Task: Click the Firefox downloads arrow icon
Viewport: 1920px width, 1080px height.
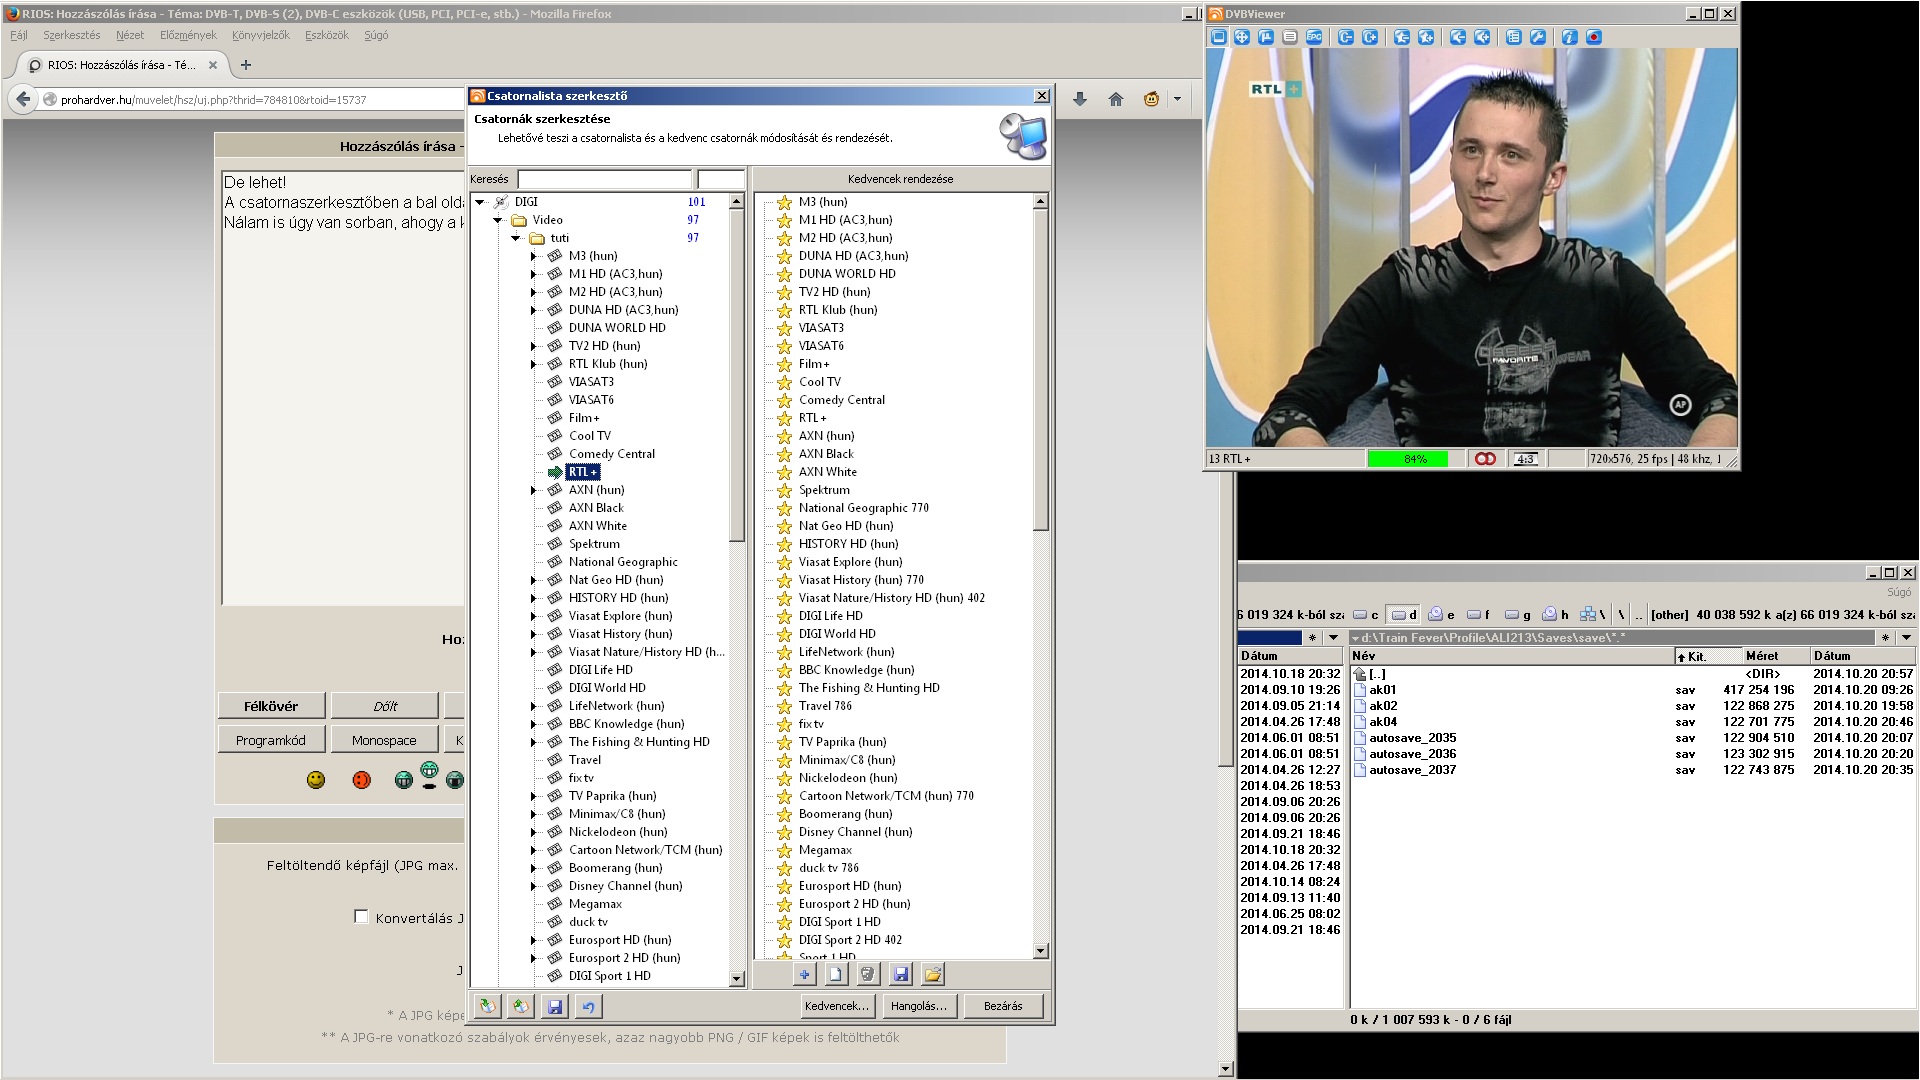Action: [1080, 99]
